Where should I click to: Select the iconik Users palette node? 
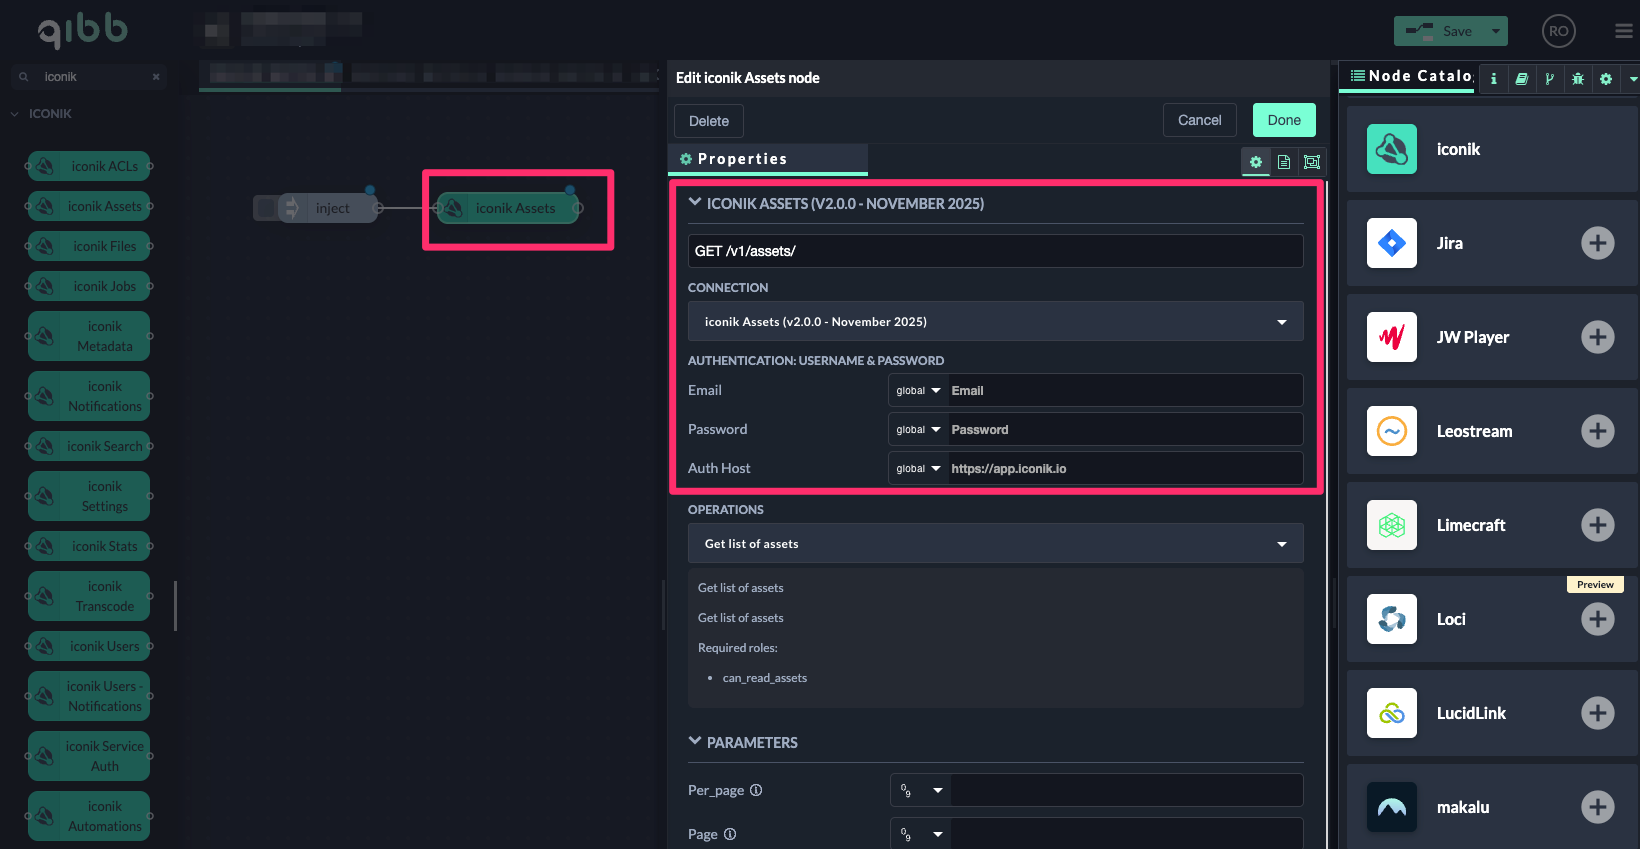[x=90, y=646]
